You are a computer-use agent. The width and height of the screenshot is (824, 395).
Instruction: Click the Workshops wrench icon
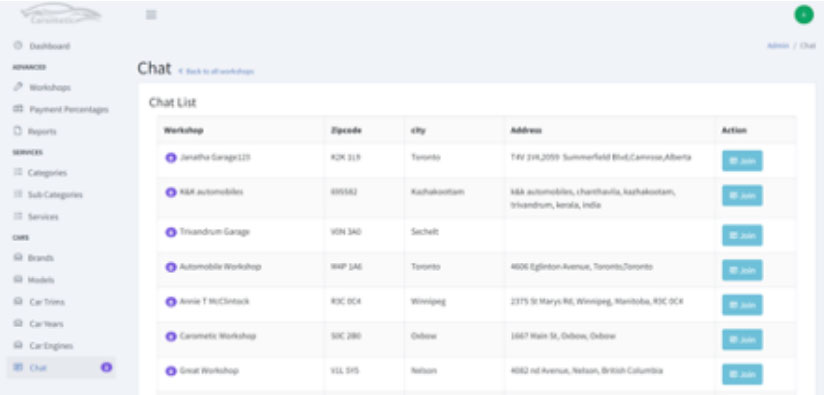[x=18, y=87]
